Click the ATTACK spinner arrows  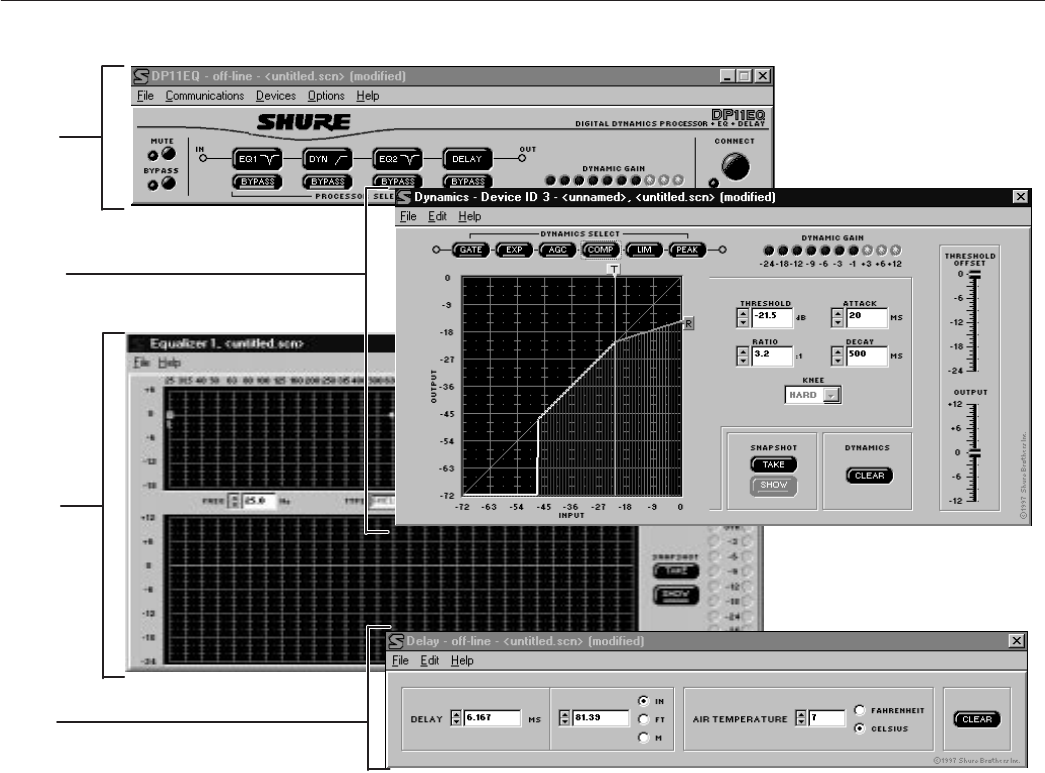coord(838,318)
